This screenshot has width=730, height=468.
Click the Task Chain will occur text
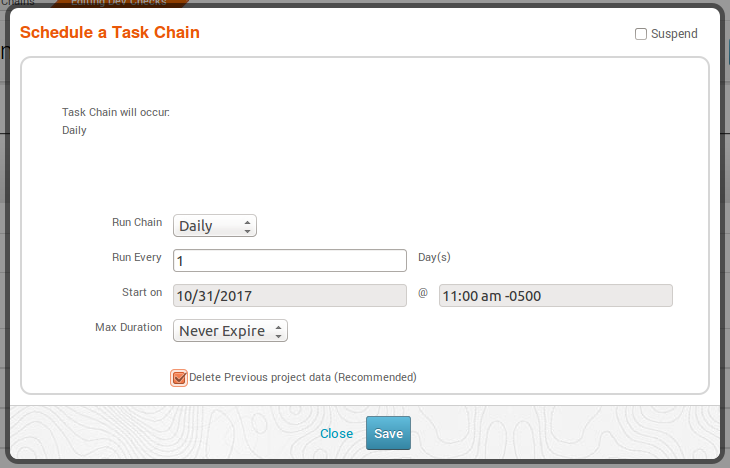(x=116, y=112)
